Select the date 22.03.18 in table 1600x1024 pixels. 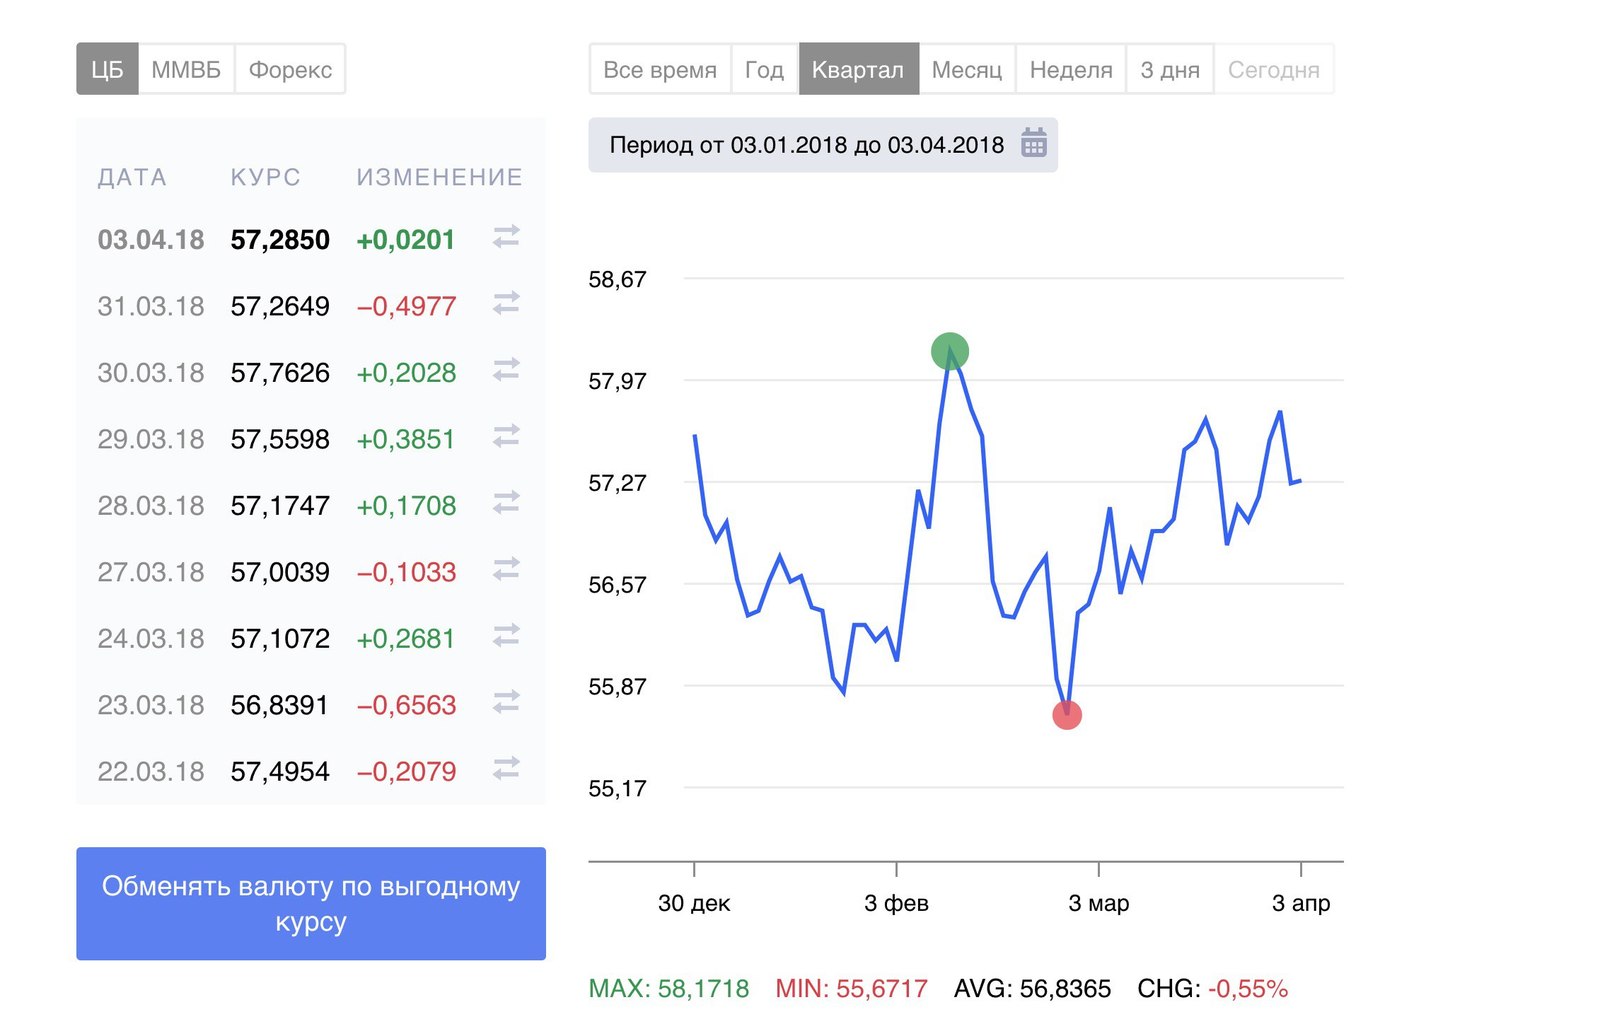coord(151,772)
